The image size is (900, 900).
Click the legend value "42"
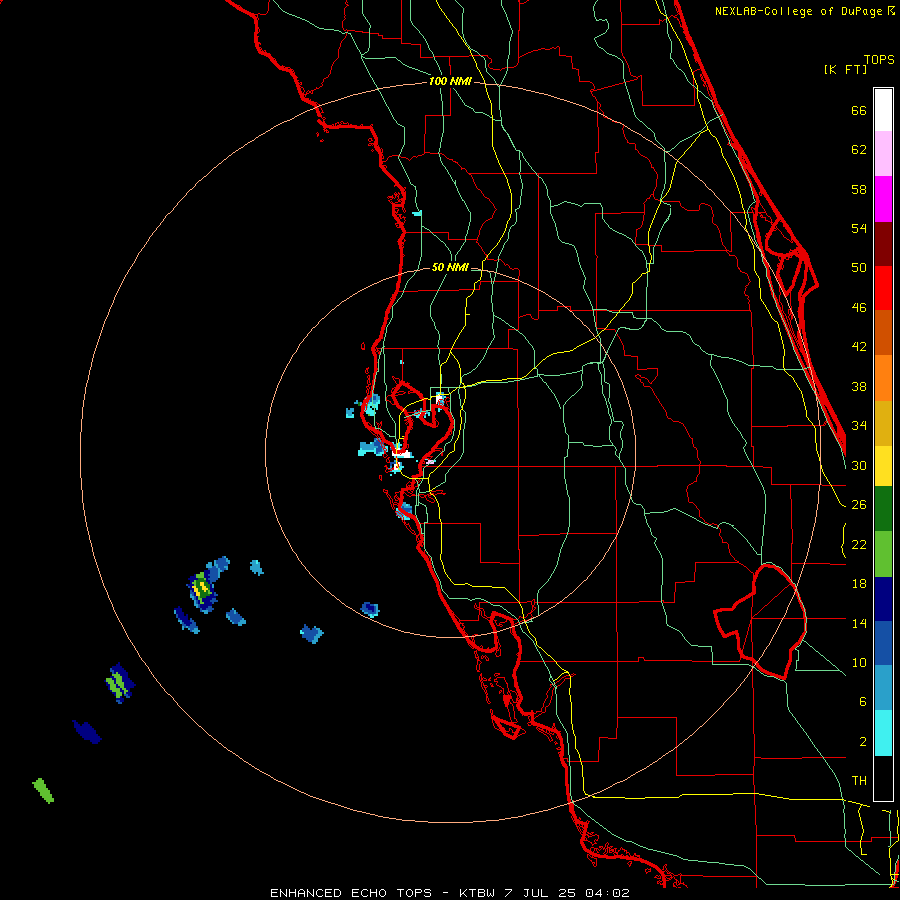click(859, 347)
